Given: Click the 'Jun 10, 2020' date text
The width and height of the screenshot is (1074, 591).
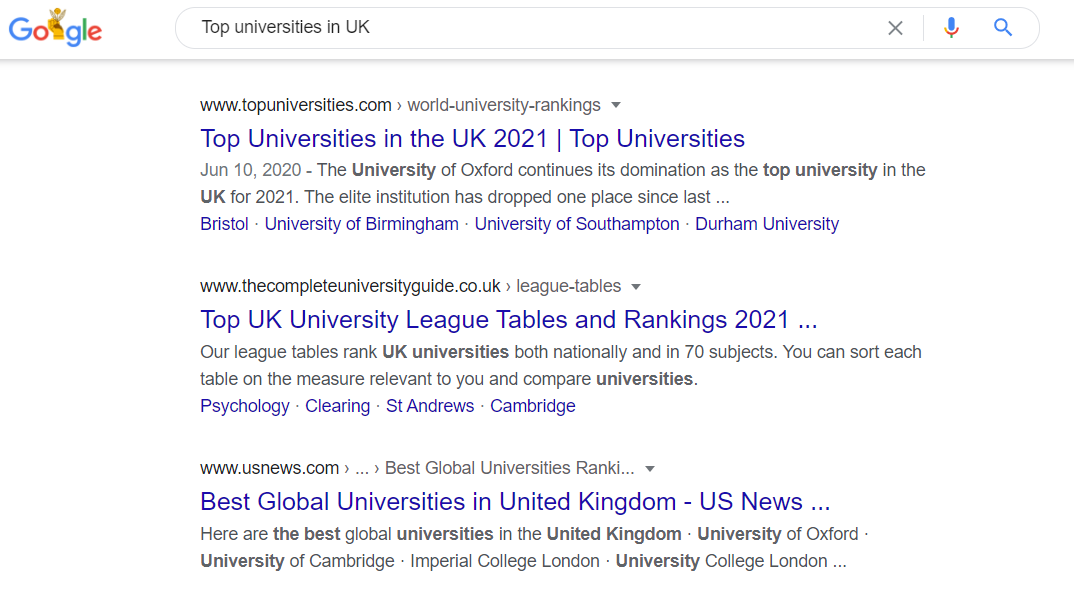Looking at the screenshot, I should coord(251,170).
